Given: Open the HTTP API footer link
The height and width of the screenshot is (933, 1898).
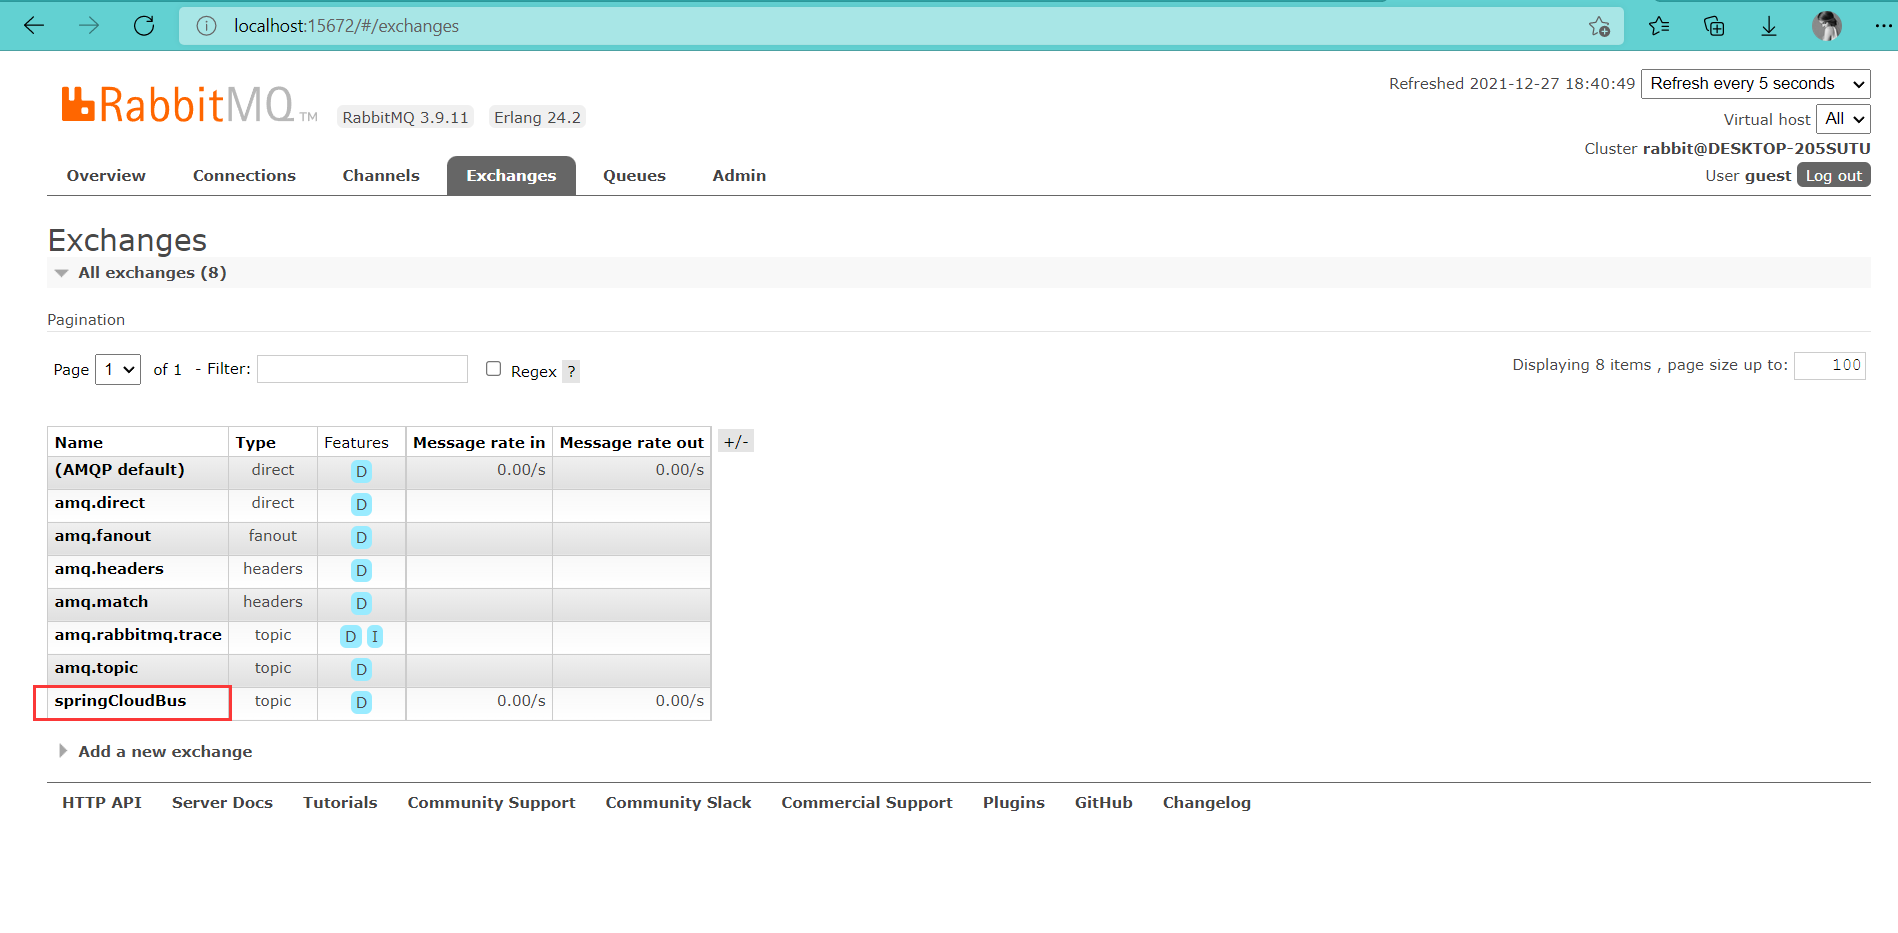Looking at the screenshot, I should tap(102, 803).
